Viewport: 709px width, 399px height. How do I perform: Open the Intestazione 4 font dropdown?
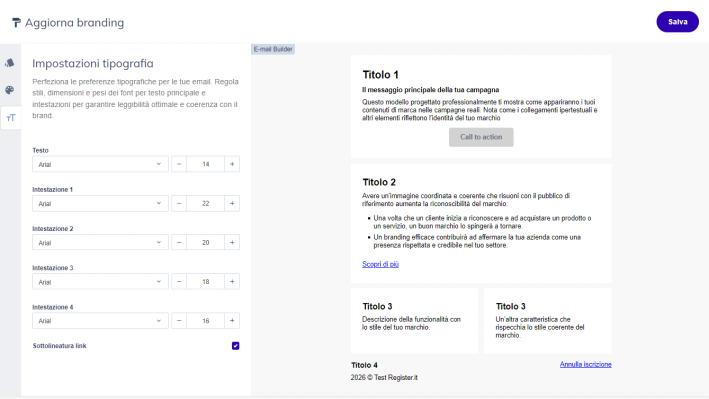click(x=100, y=321)
